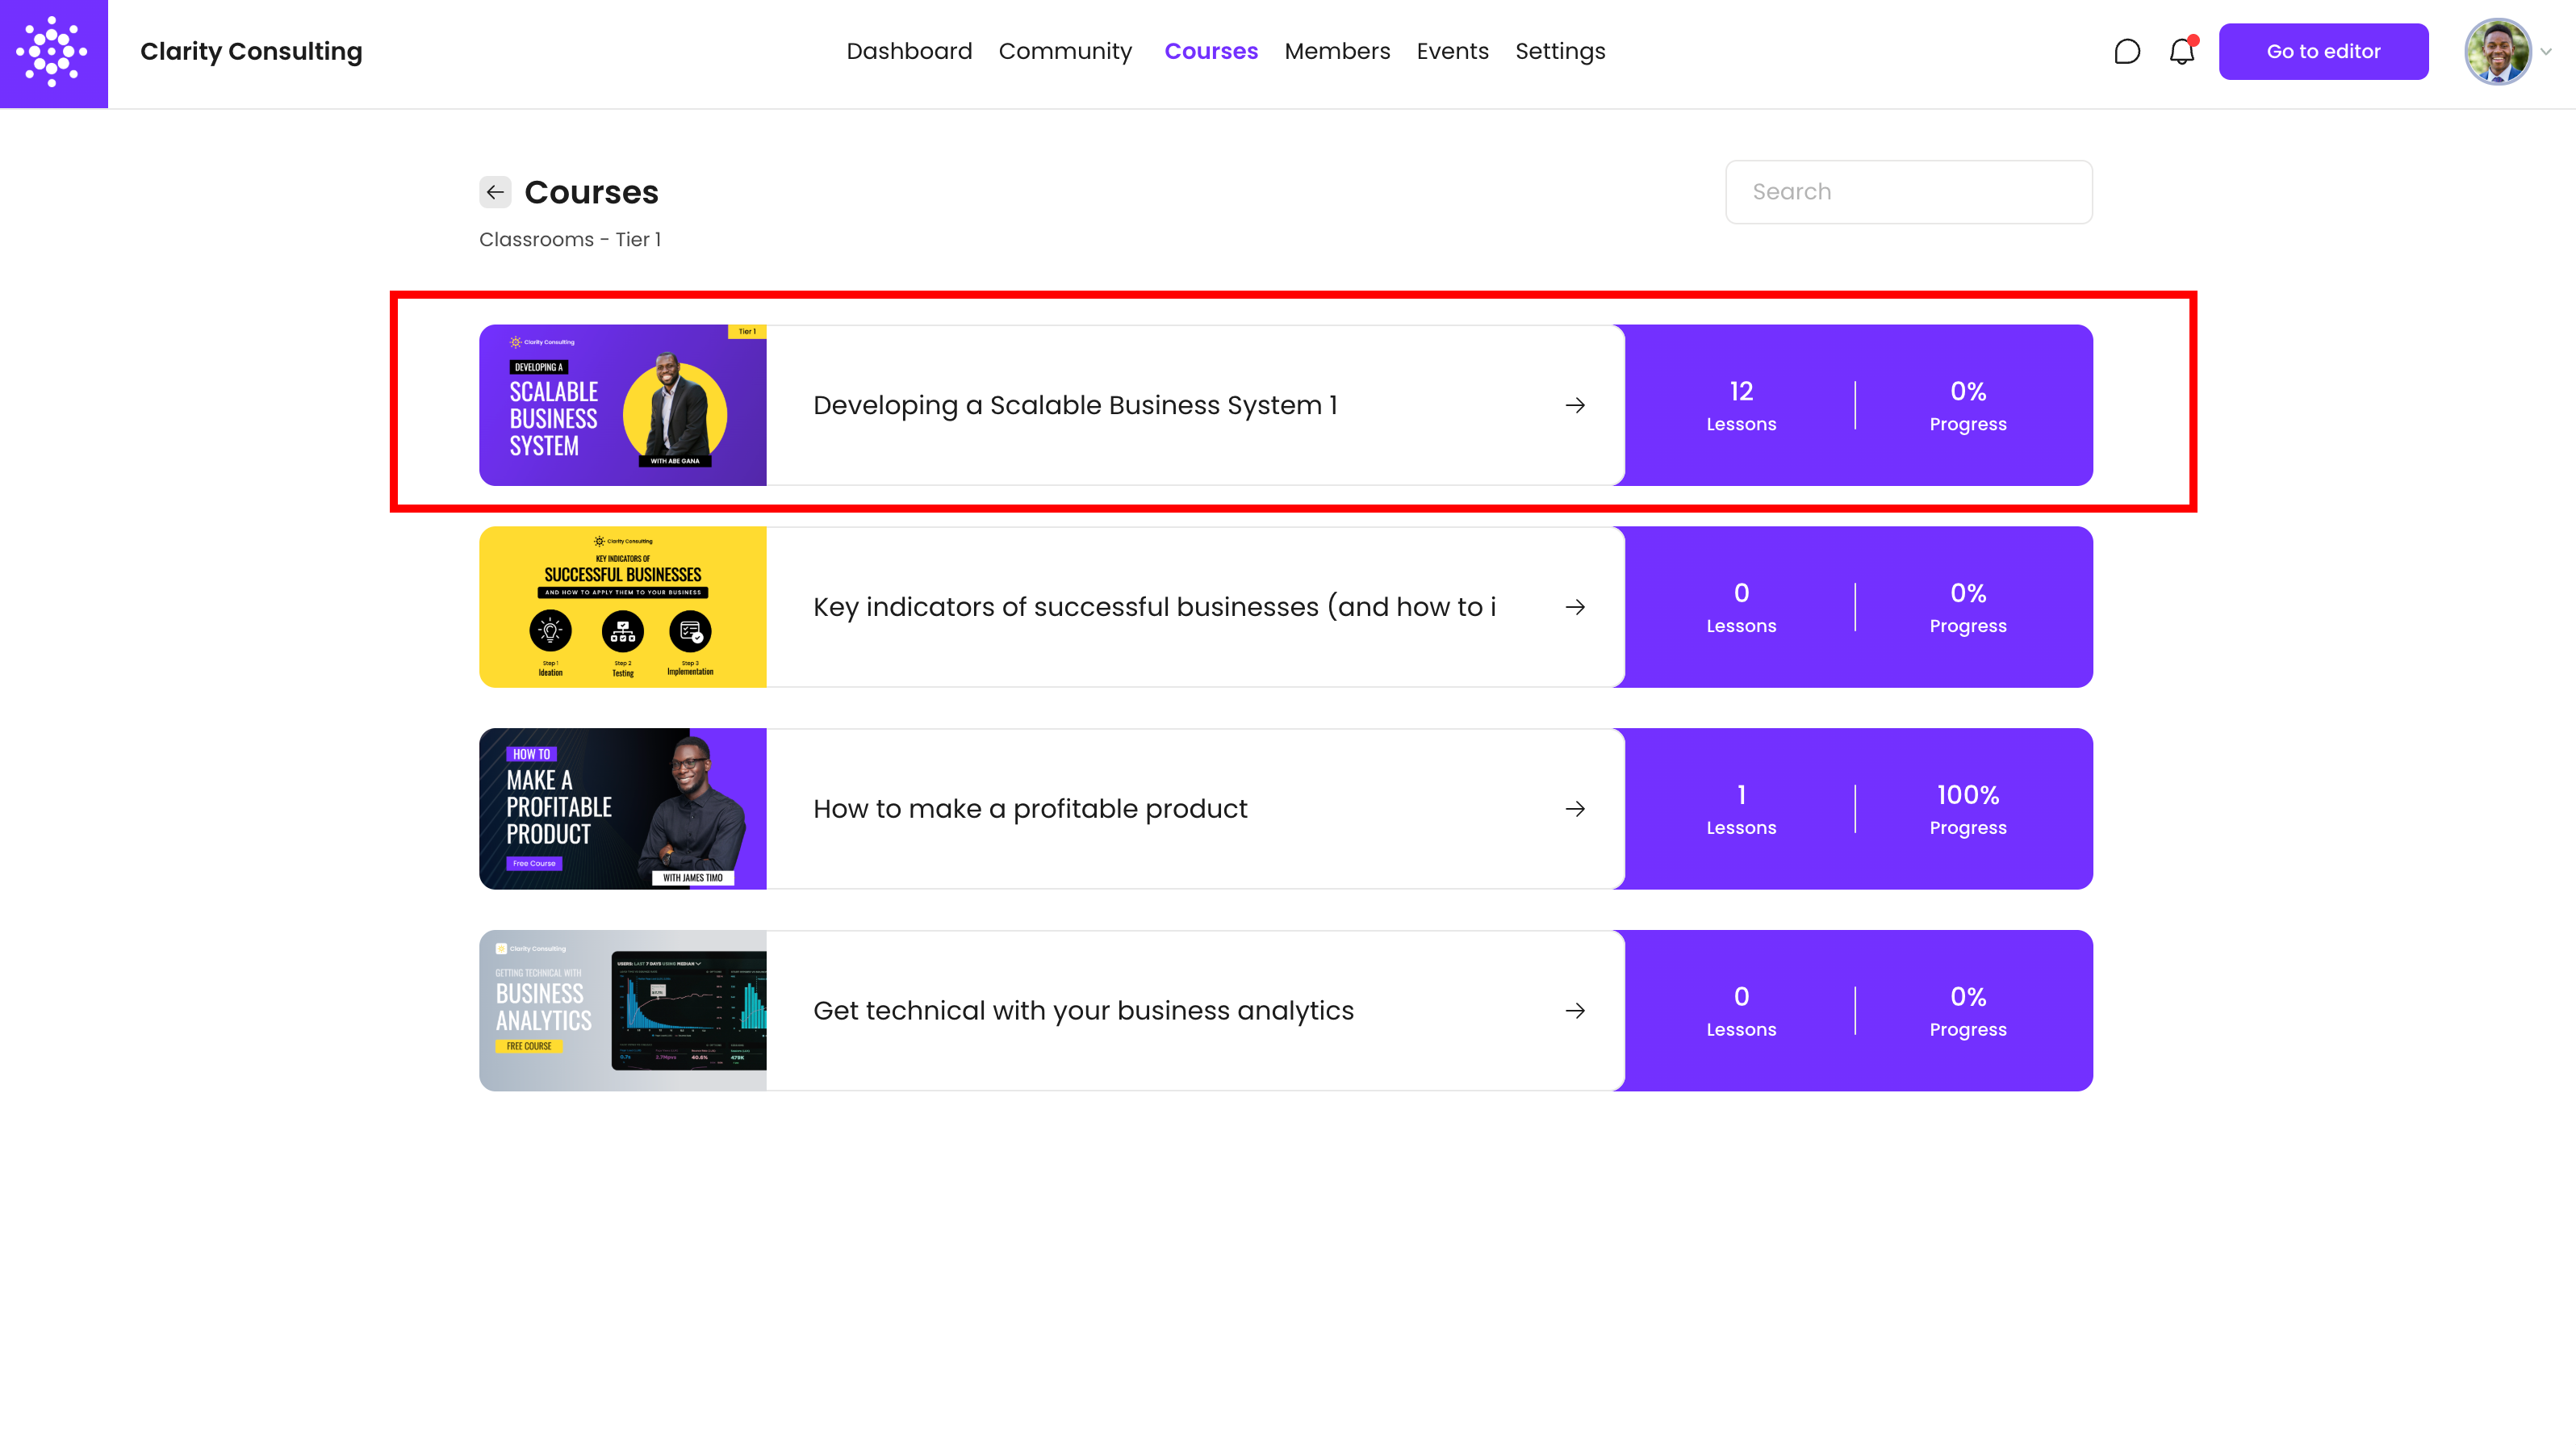Screen dimensions: 2576x1445
Task: Open the chat messages icon
Action: 2127,51
